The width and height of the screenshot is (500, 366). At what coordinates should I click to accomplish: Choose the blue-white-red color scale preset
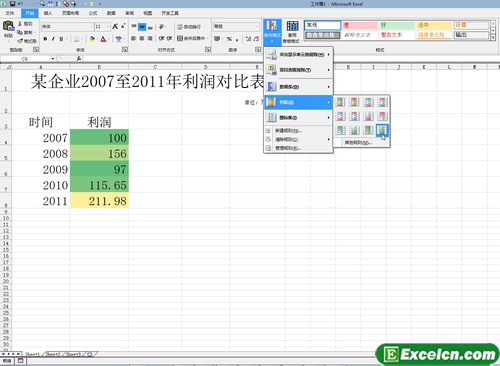point(340,116)
